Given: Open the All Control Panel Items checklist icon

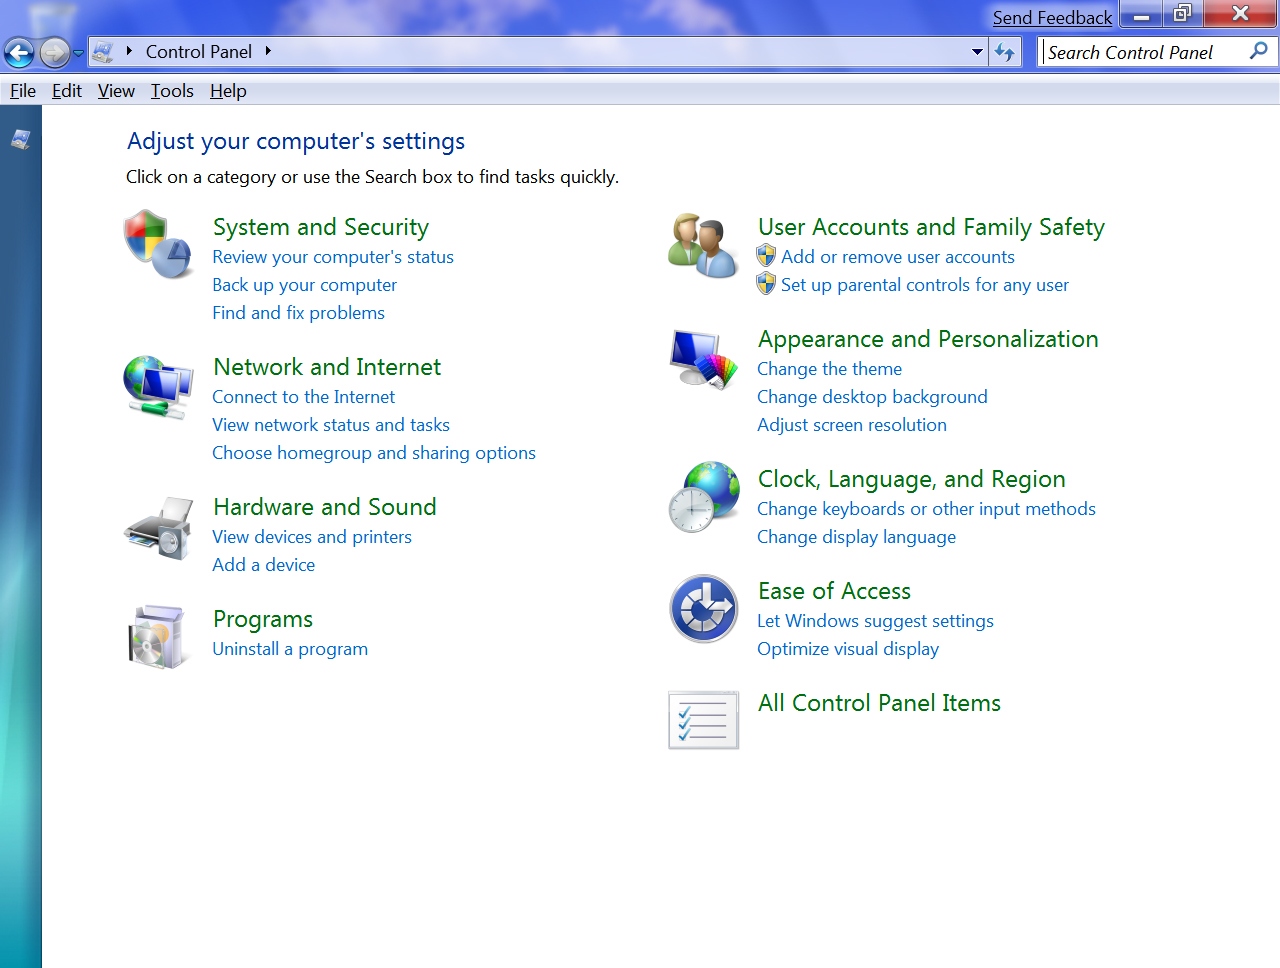Looking at the screenshot, I should point(703,720).
